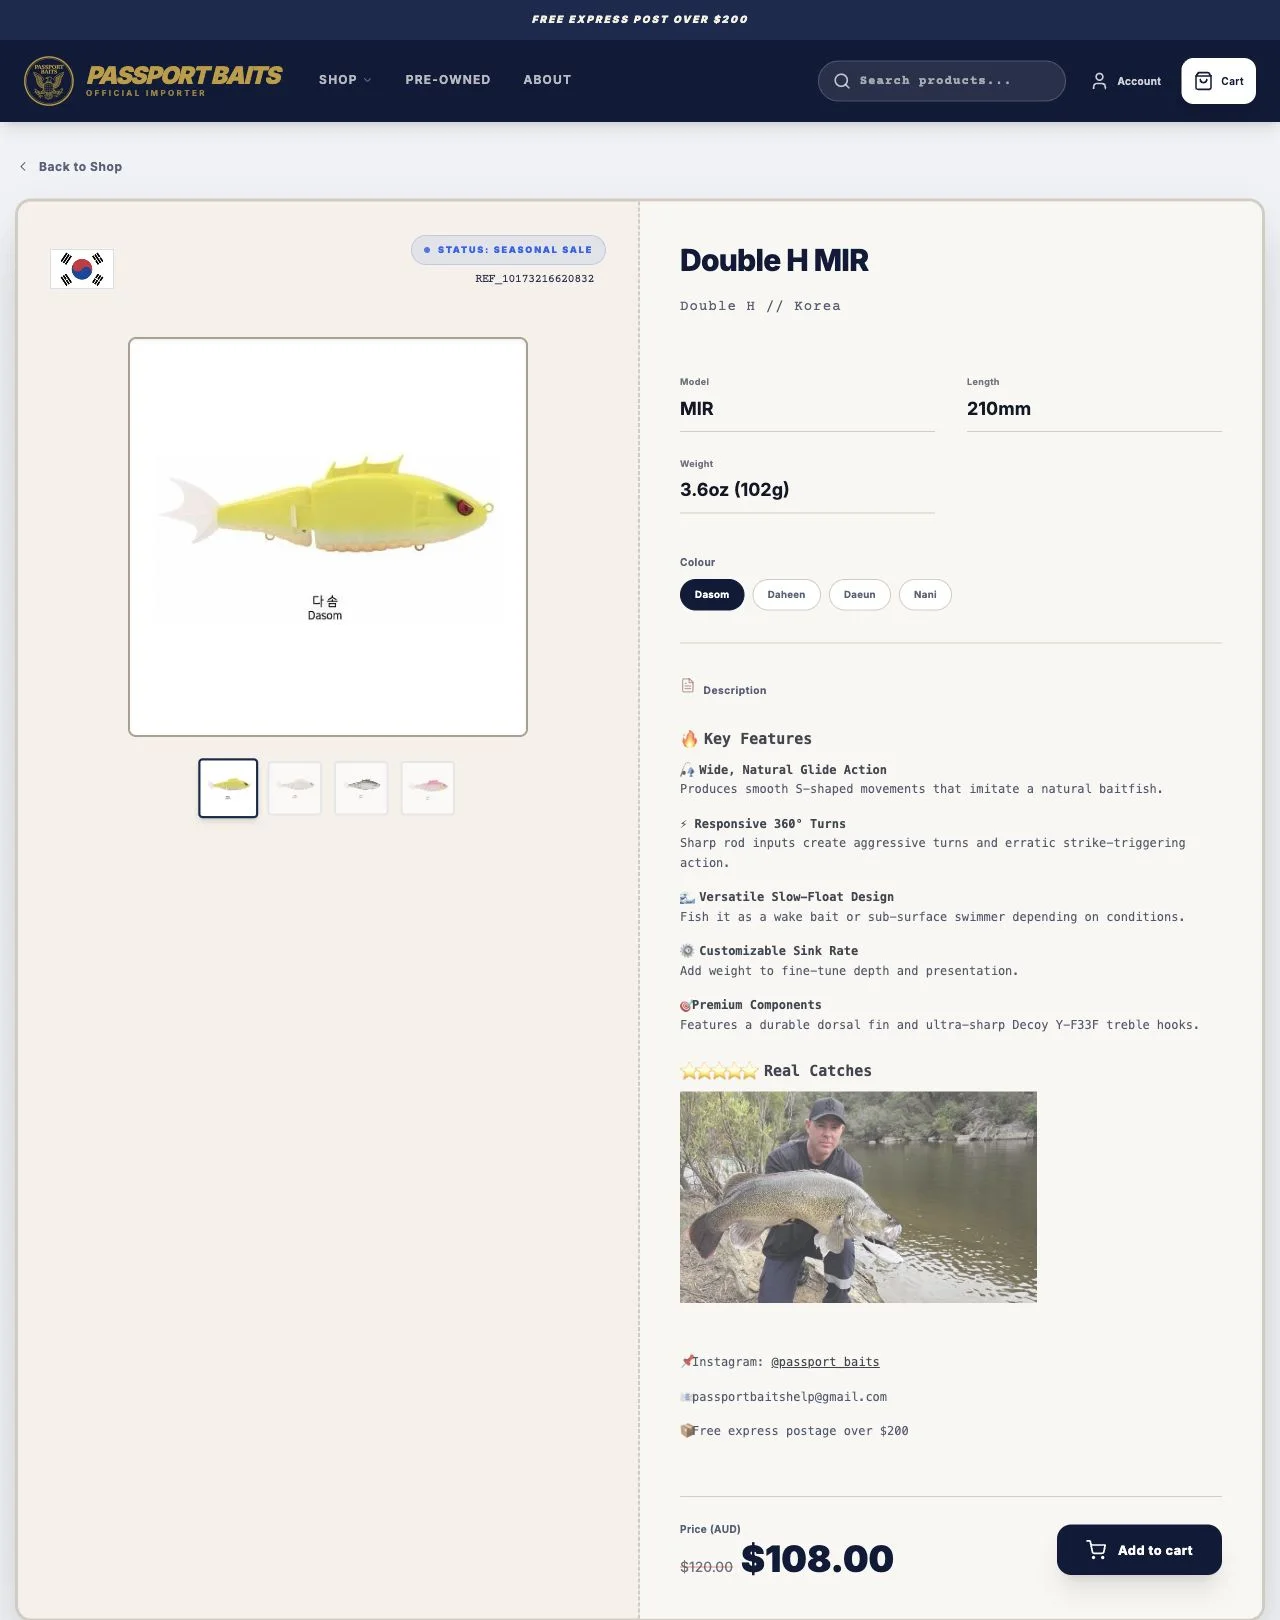
Task: Click the Description document icon
Action: pyautogui.click(x=688, y=686)
